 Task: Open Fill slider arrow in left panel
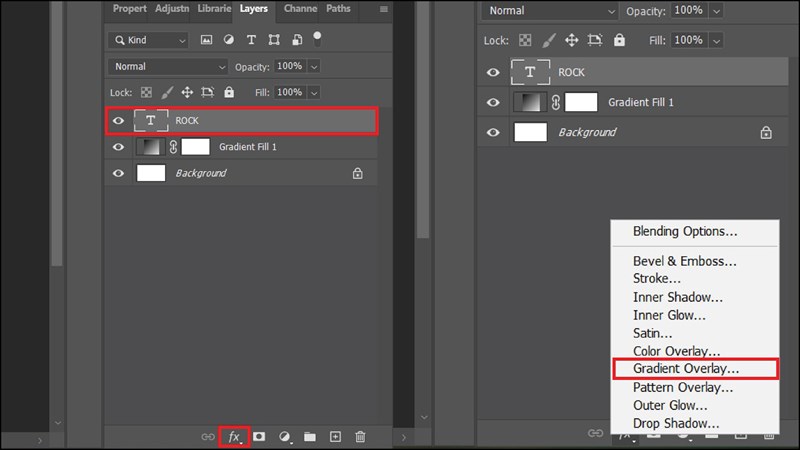click(x=314, y=93)
